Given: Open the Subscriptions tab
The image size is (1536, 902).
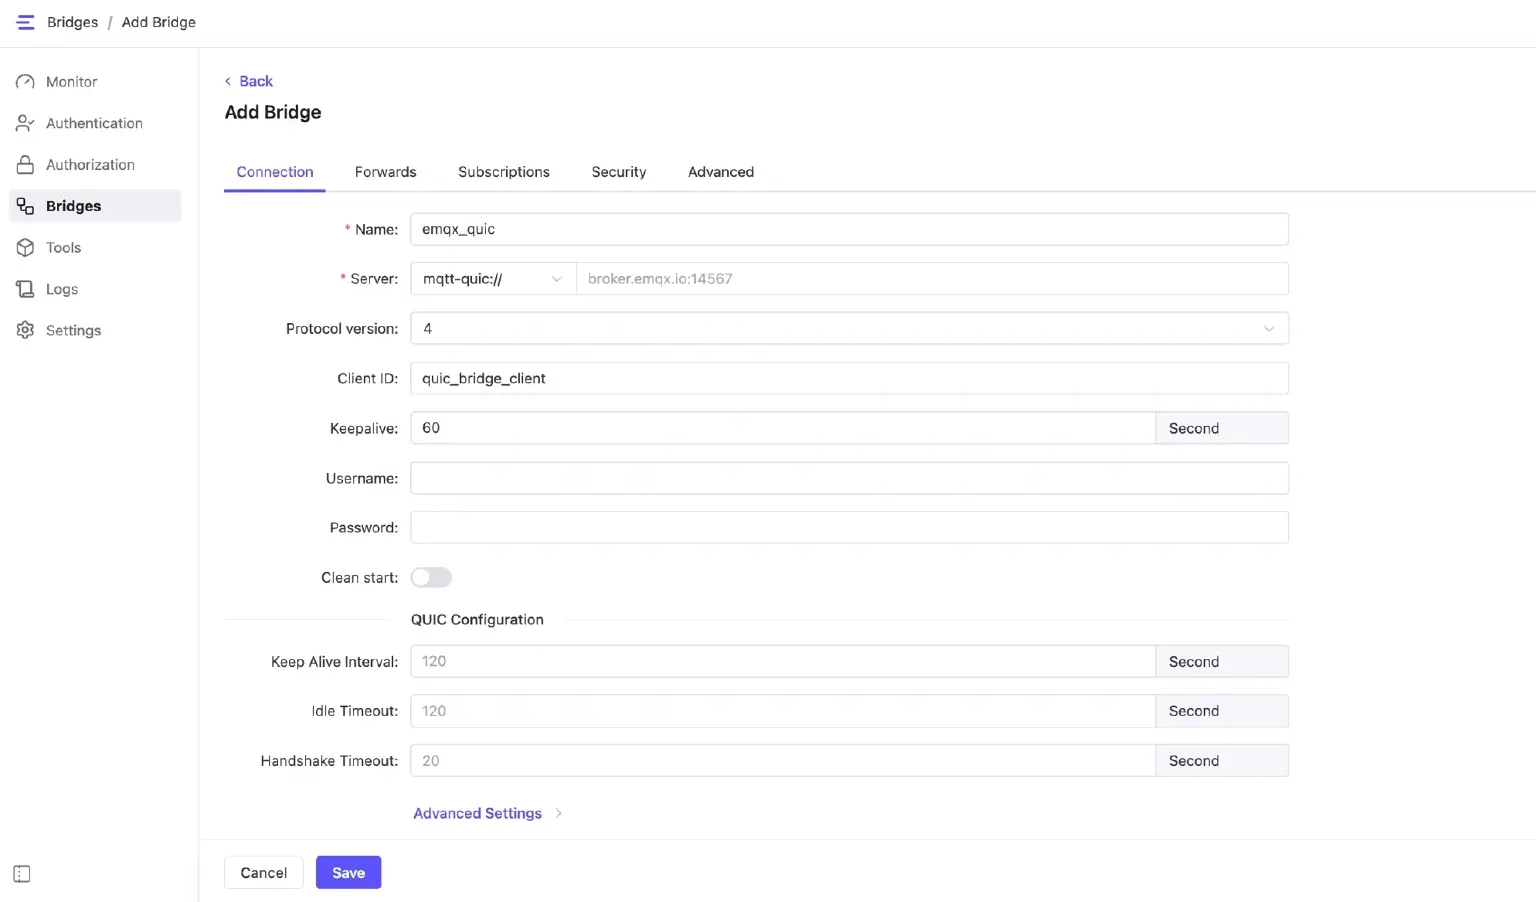Looking at the screenshot, I should click(503, 172).
